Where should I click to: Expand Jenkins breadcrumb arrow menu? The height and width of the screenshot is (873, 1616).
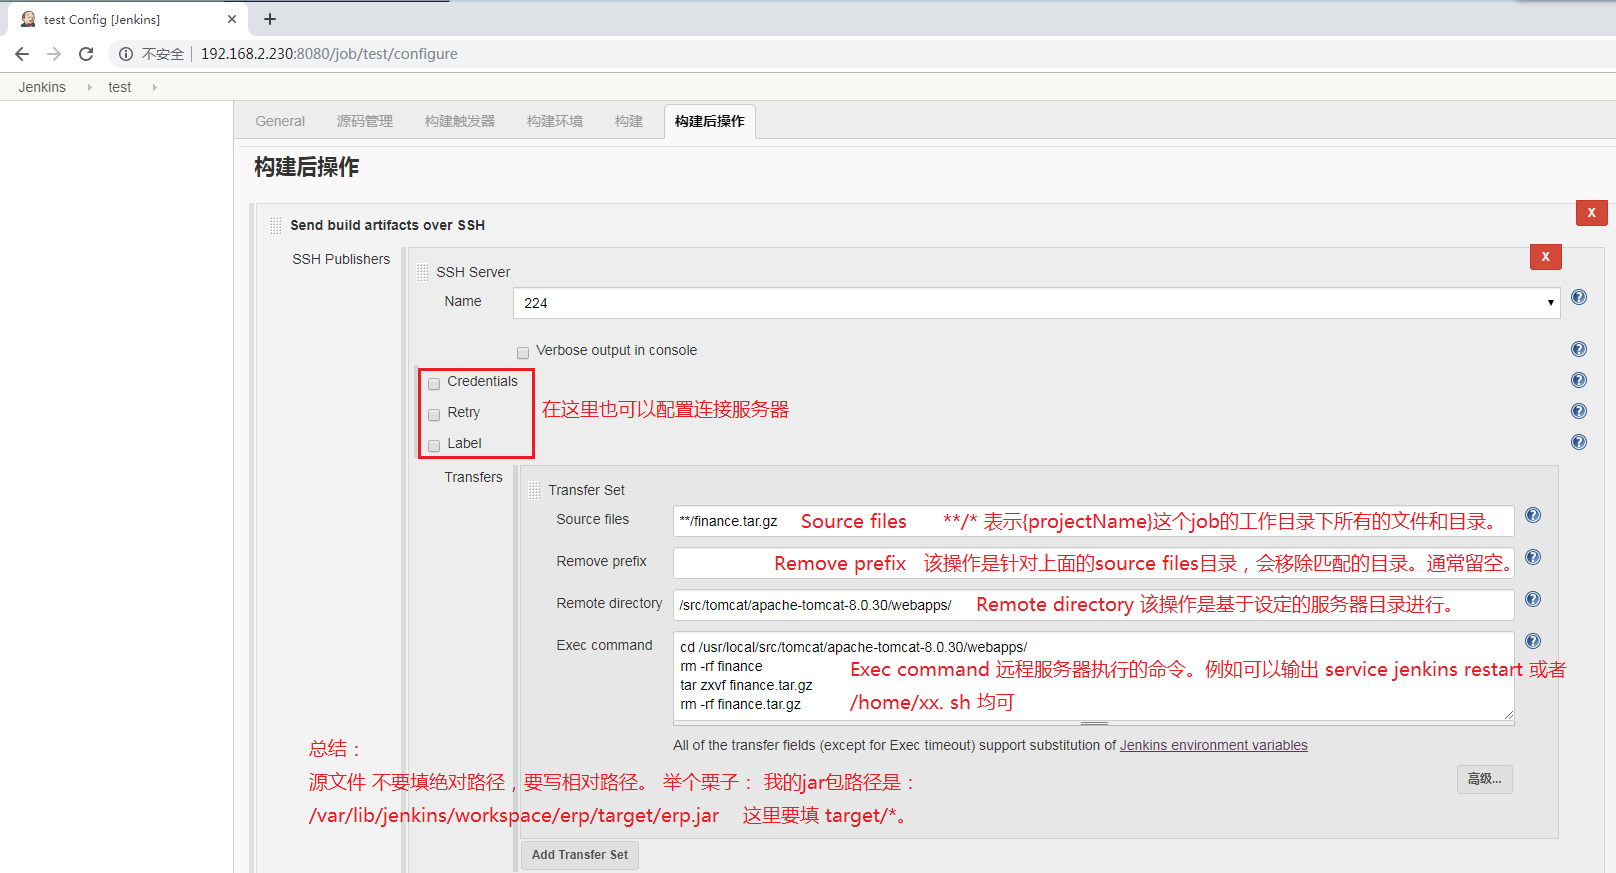[89, 87]
